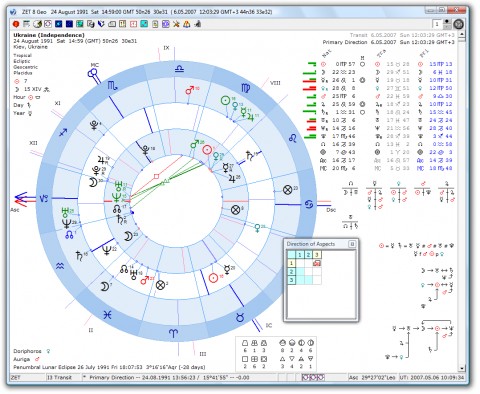Viewport: 480px width, 394px height.
Task: Open the crossed tools settings icon
Action: pos(176,24)
